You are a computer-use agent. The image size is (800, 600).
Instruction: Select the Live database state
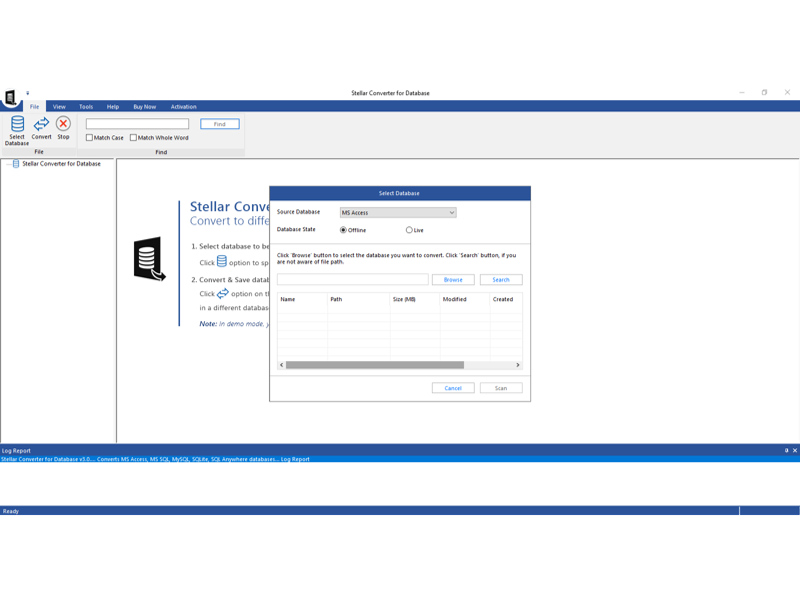409,230
